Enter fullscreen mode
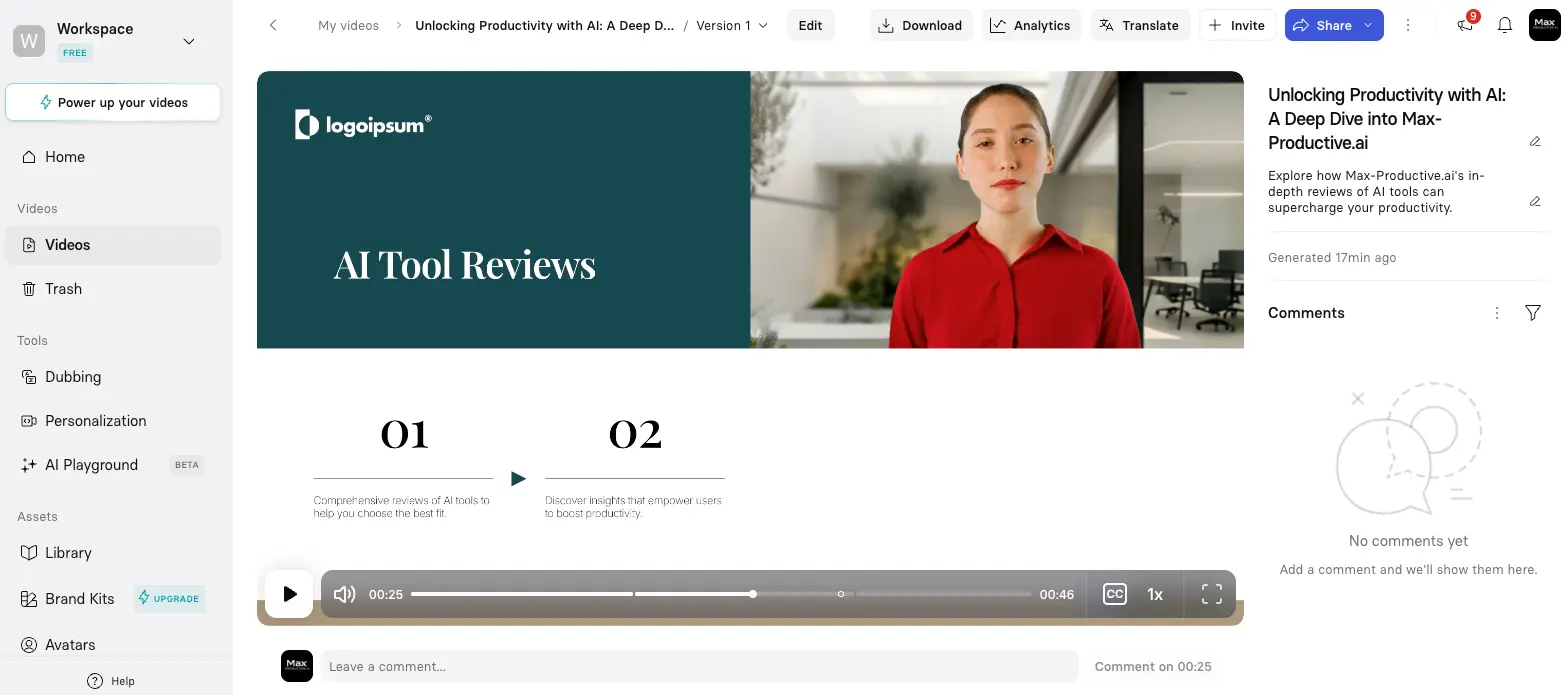Screen dimensions: 1565x695 coord(1211,594)
